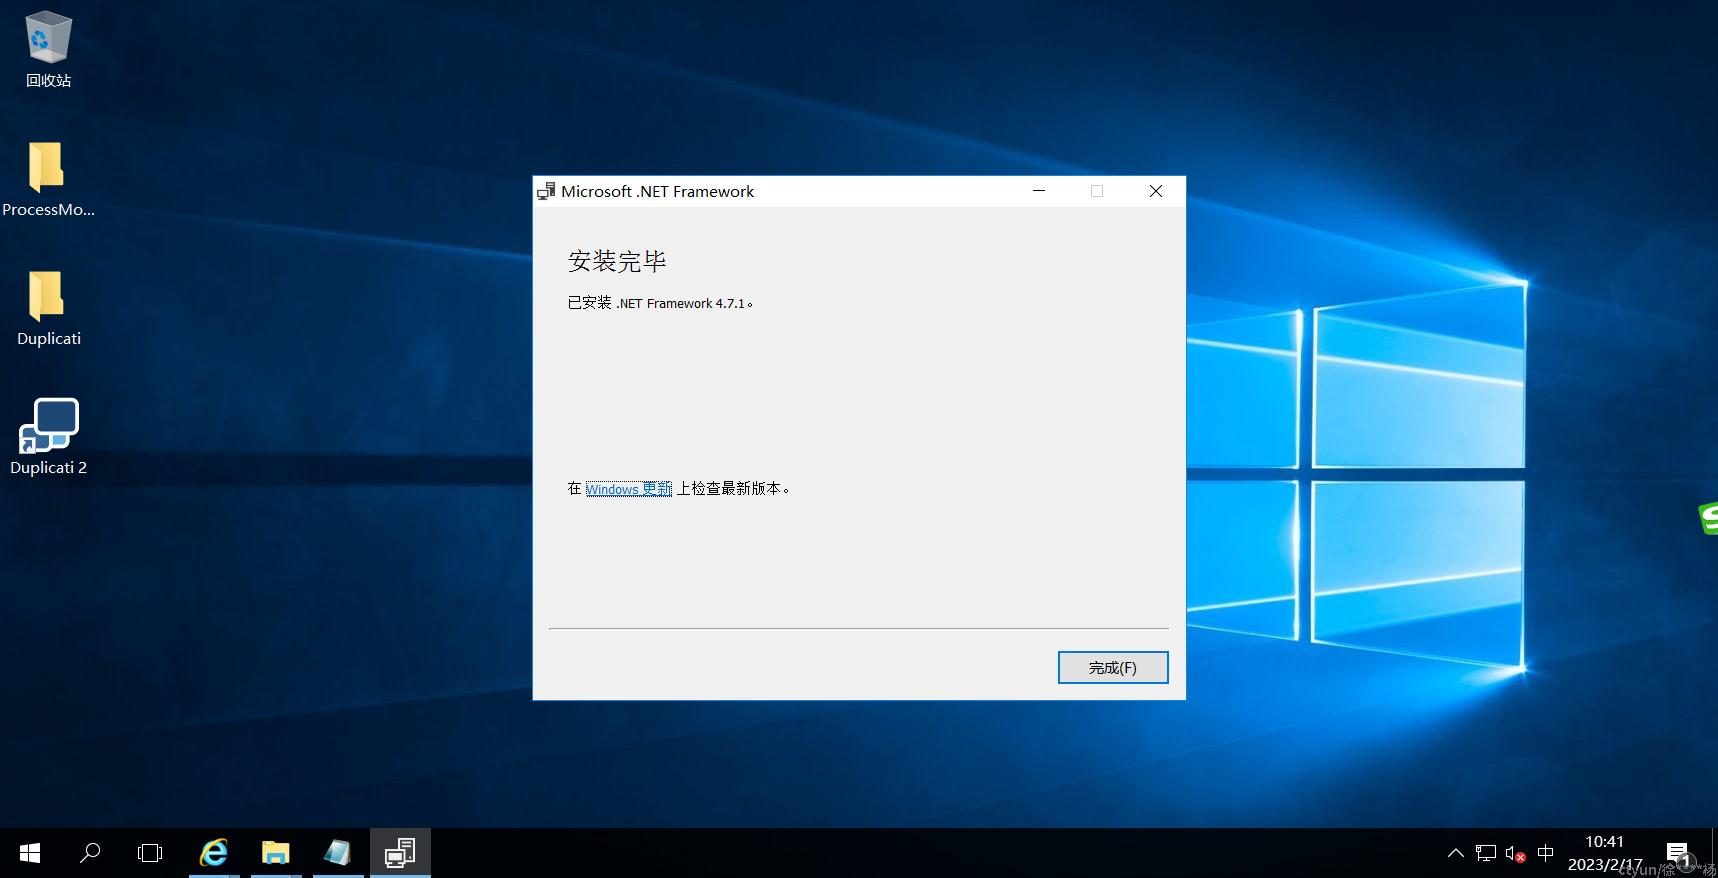Close the Microsoft .NET Framework dialog
This screenshot has width=1718, height=878.
click(1156, 191)
